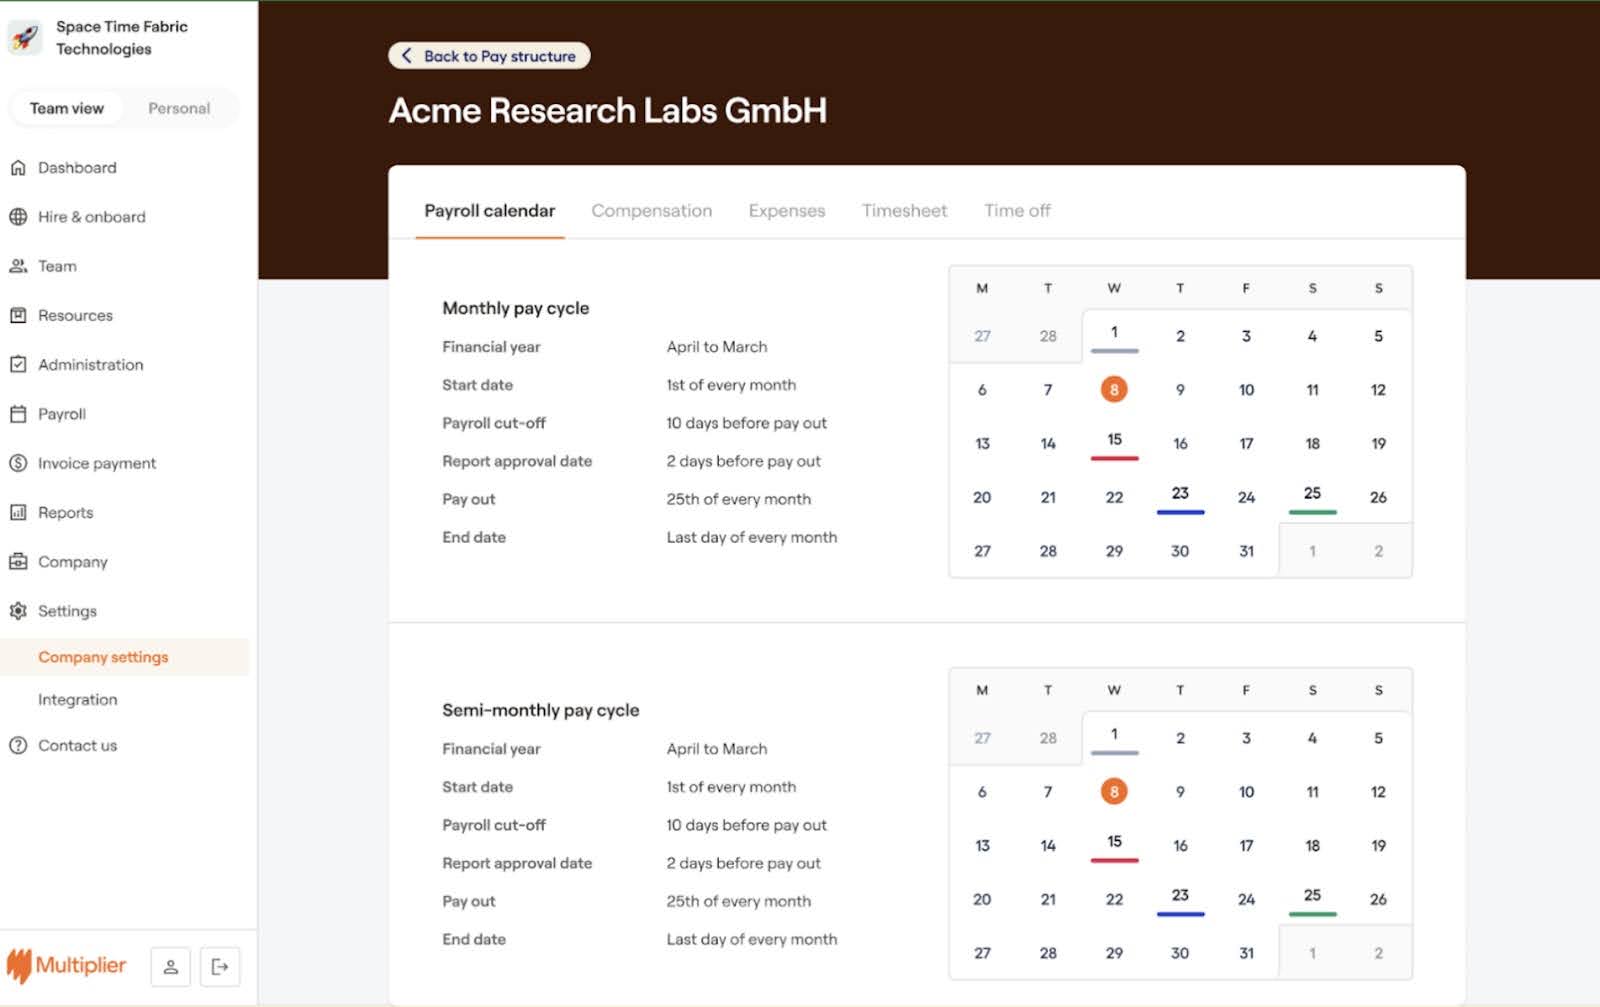Screen dimensions: 1600x1007
Task: Open Hire & onboard menu item
Action: click(x=92, y=217)
